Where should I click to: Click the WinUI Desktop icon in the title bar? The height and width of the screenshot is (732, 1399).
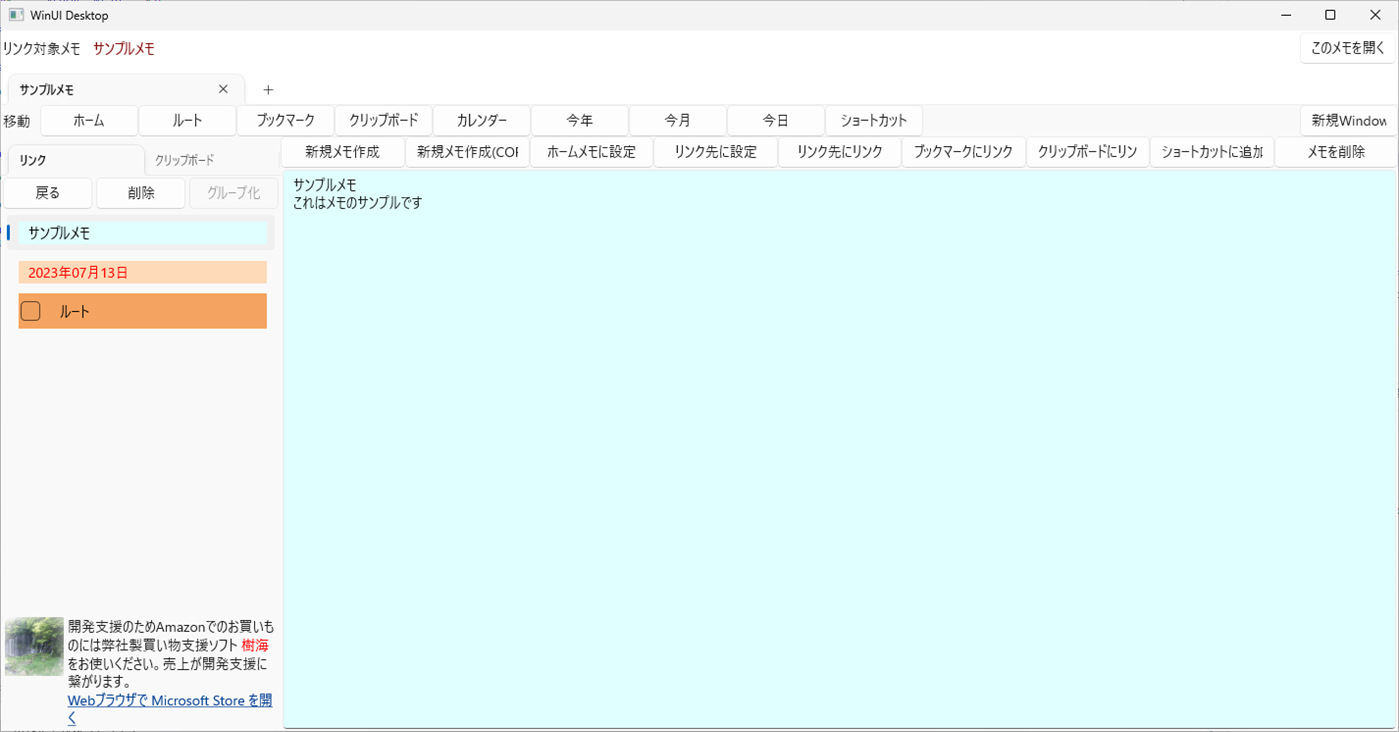[x=14, y=14]
